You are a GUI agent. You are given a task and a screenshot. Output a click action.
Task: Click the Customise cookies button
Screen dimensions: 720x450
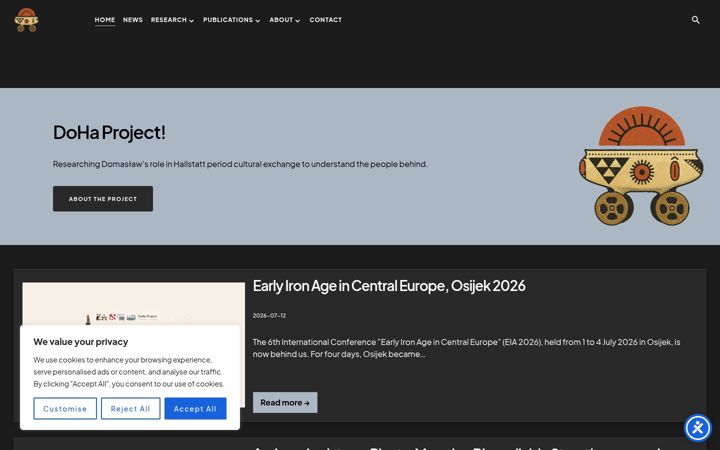pos(65,408)
